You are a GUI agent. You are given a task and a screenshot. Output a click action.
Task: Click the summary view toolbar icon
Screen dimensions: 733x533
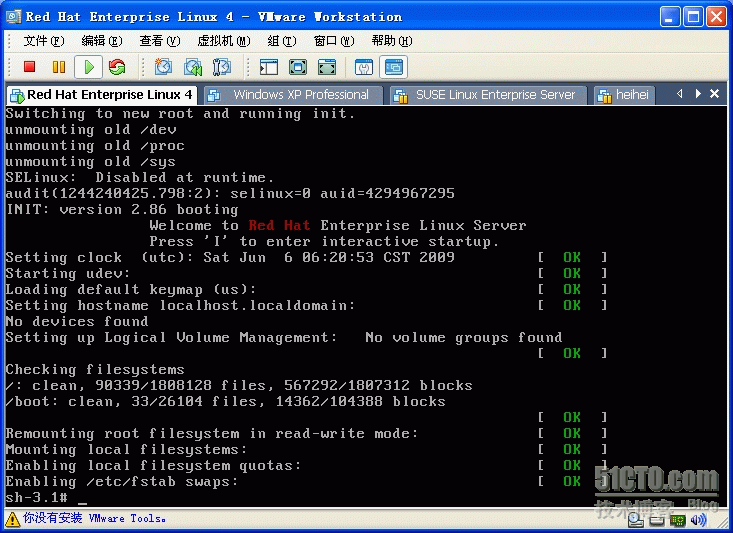click(364, 67)
